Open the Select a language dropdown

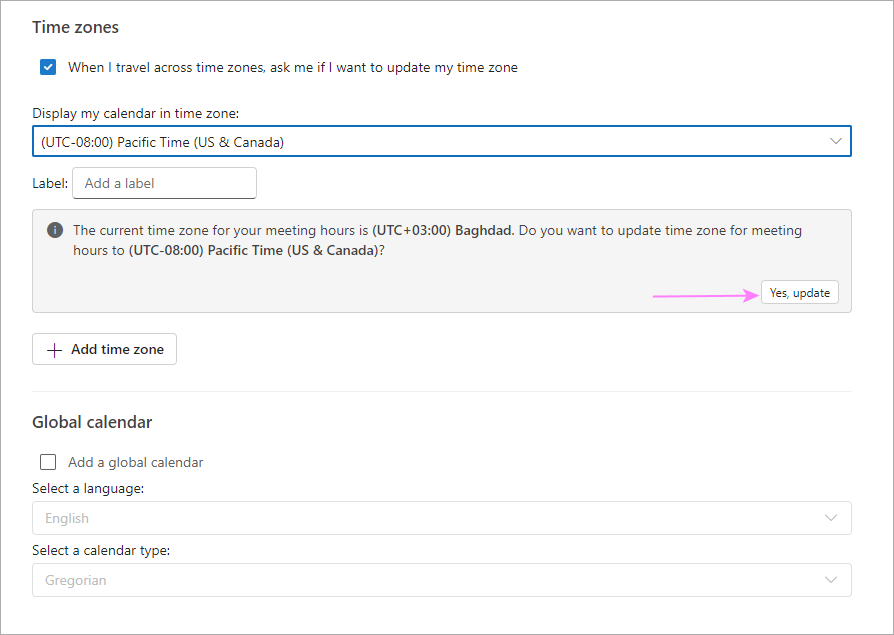(442, 518)
